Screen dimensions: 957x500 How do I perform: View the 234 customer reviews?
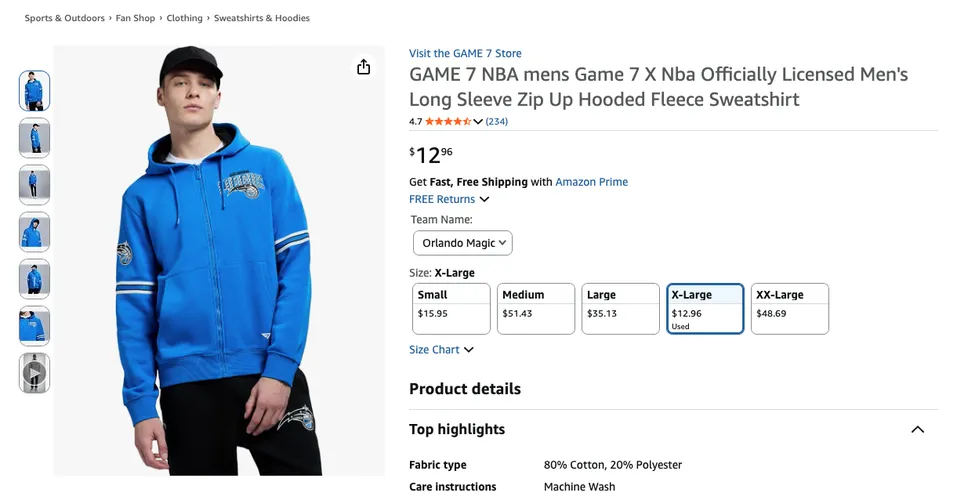point(497,121)
